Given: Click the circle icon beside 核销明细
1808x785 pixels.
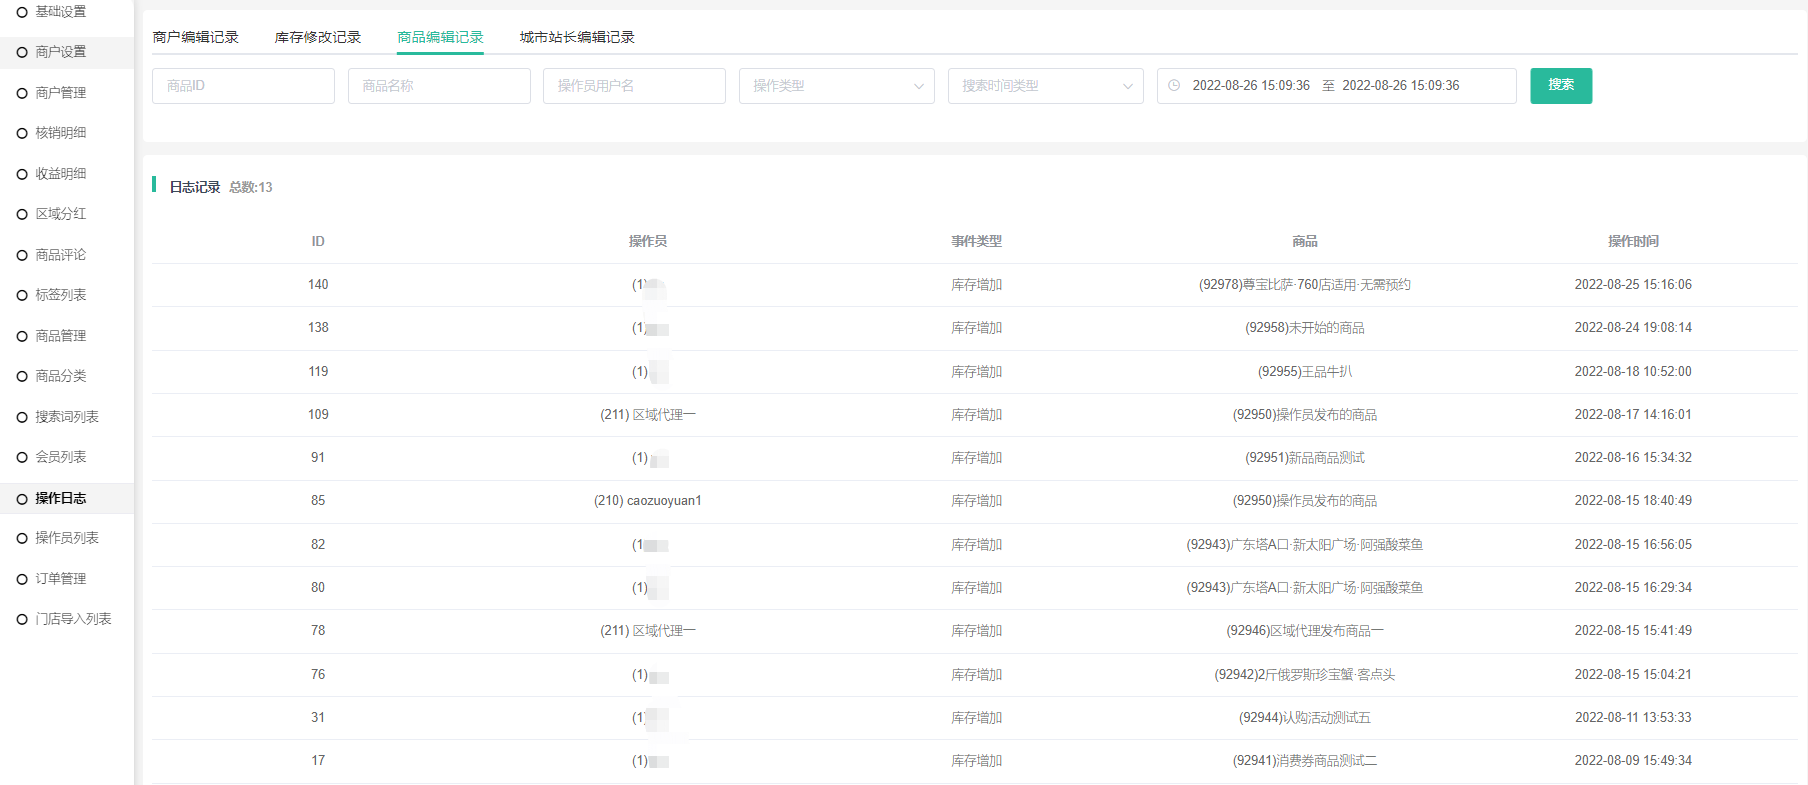Looking at the screenshot, I should click(22, 134).
